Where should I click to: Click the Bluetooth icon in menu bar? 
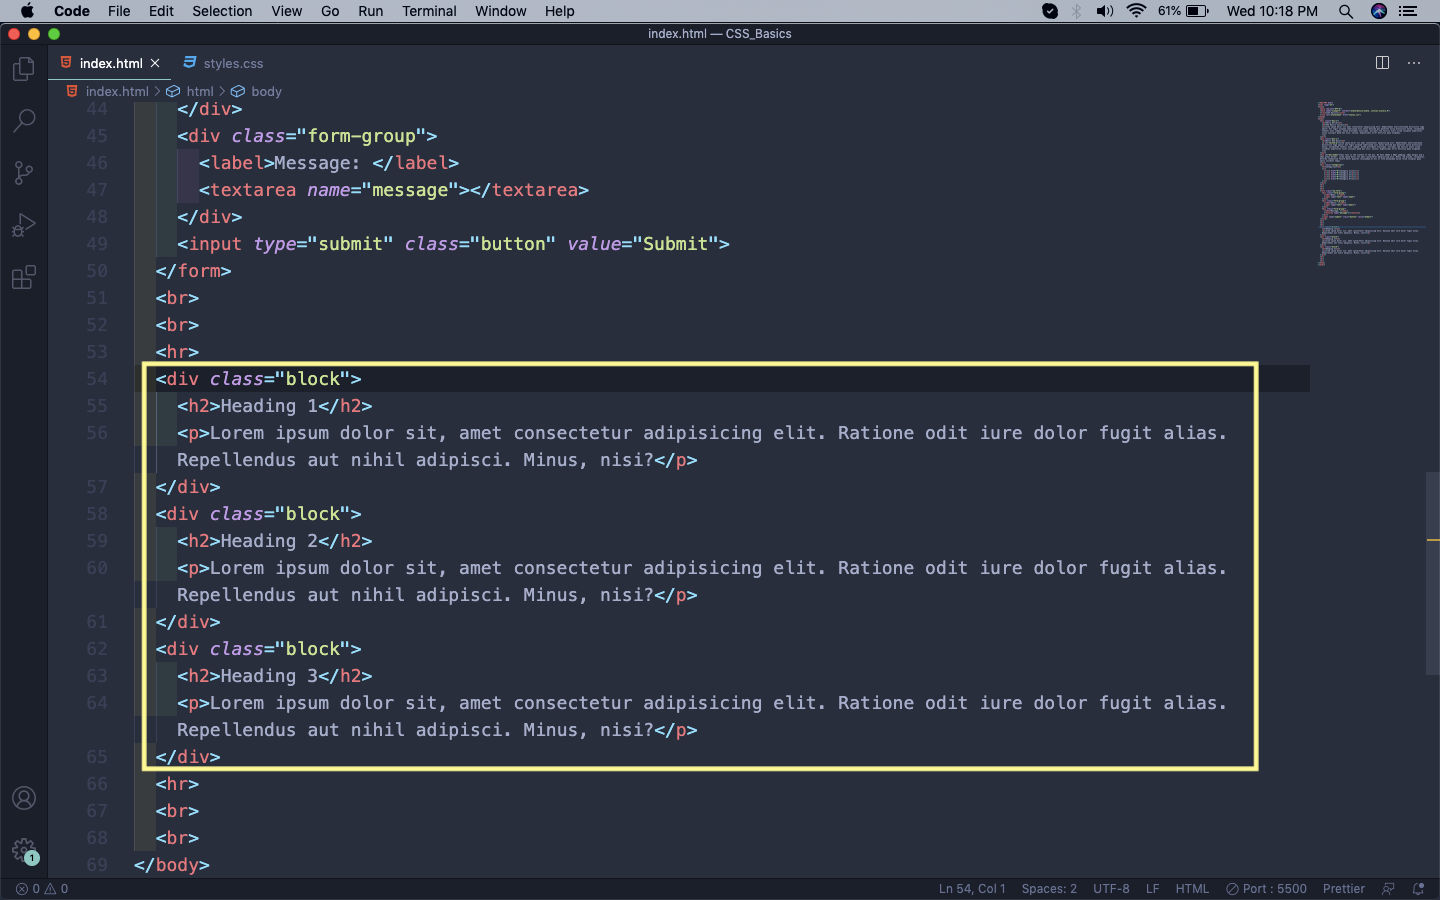coord(1077,11)
